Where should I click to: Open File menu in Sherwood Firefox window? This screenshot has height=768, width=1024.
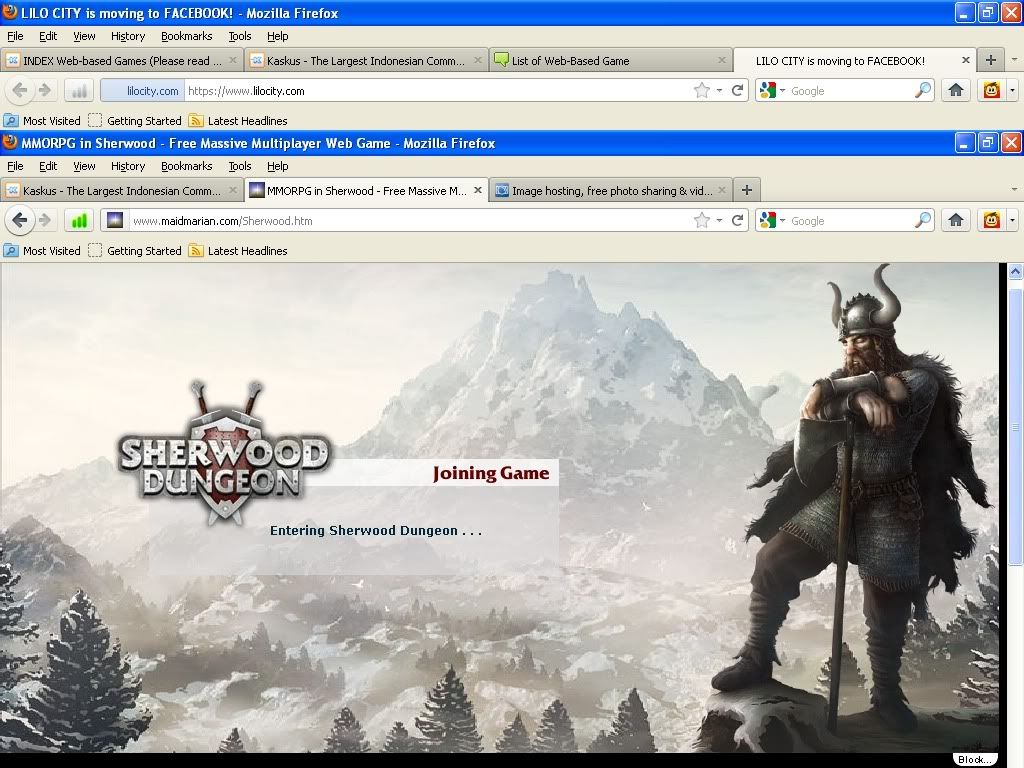(x=15, y=166)
